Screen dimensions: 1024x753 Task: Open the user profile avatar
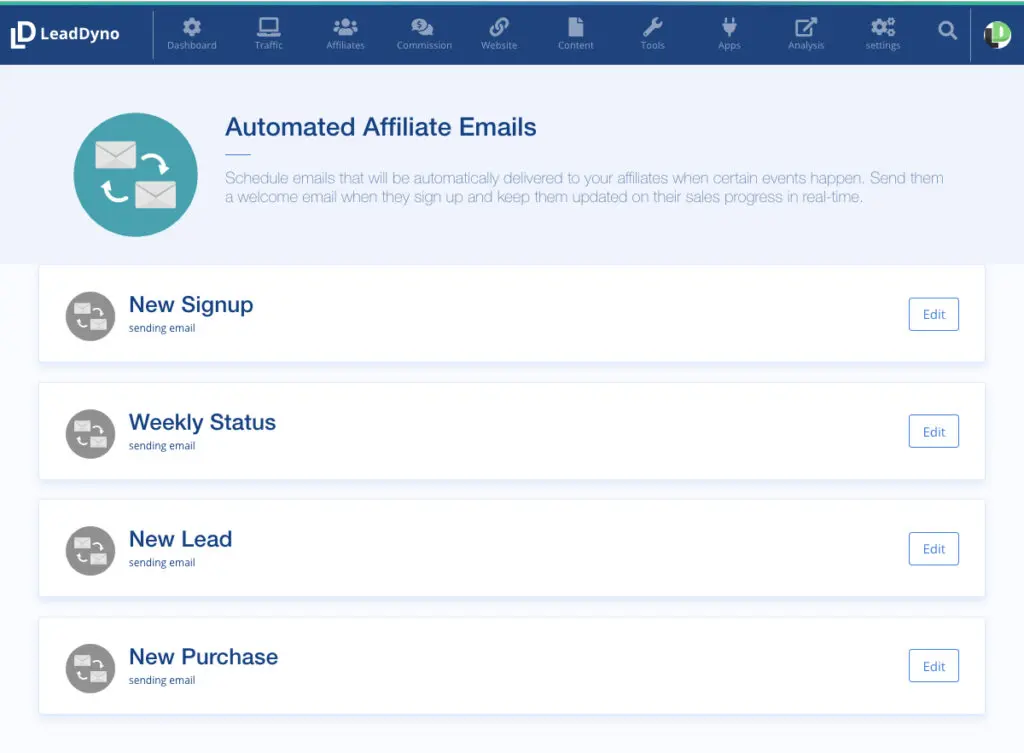point(997,35)
